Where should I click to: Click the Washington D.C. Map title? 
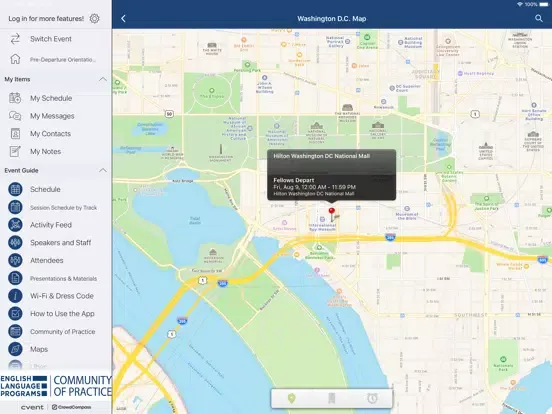(332, 19)
